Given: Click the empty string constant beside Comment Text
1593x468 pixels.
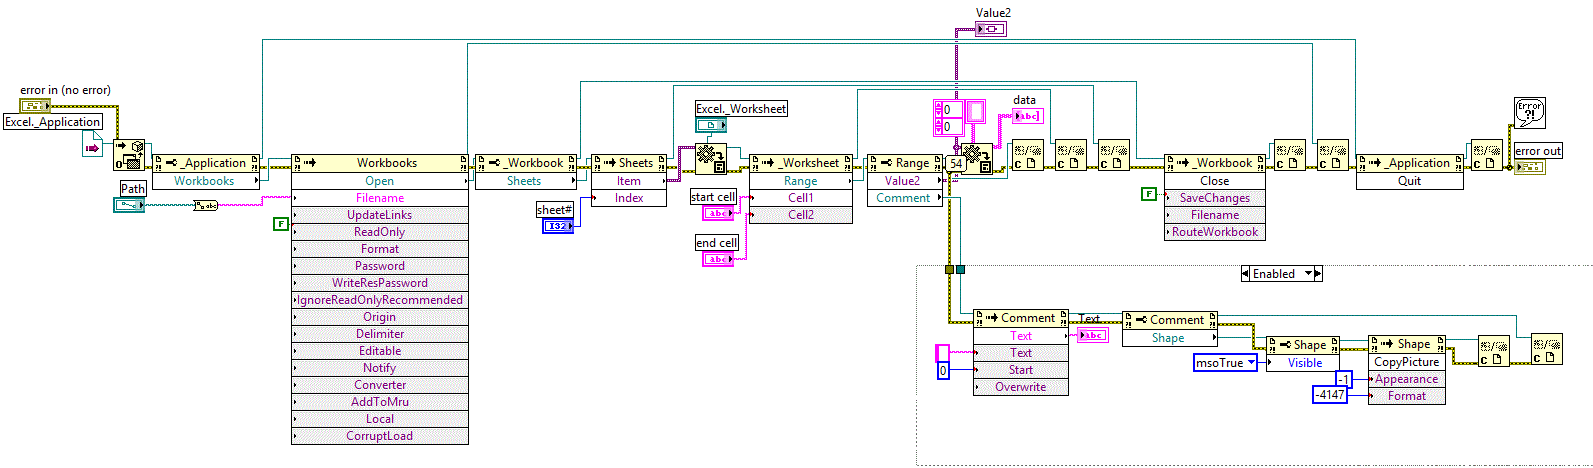Looking at the screenshot, I should [942, 352].
